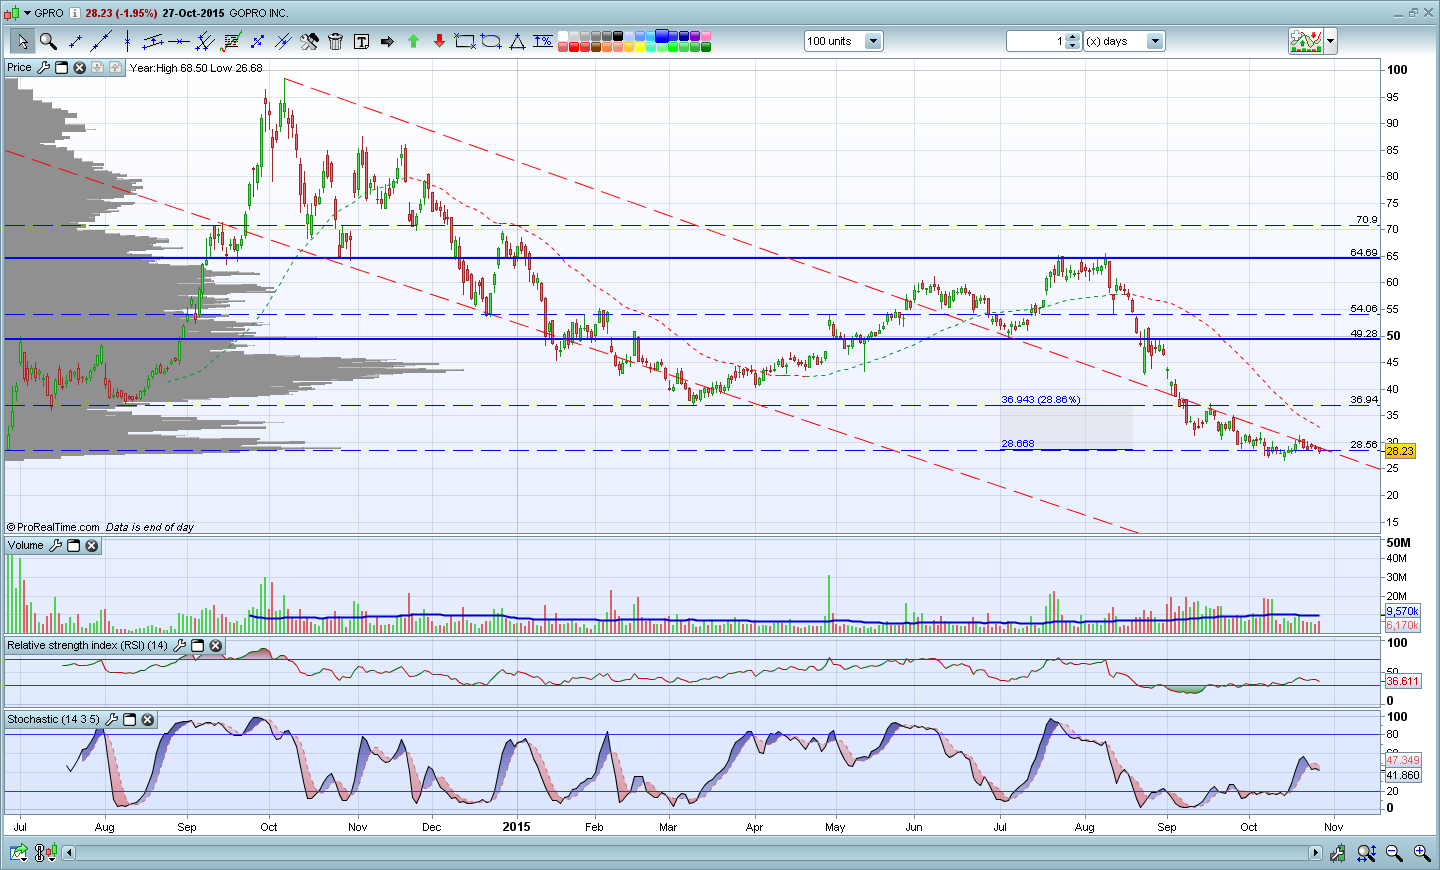Pick the bright red color swatch
This screenshot has height=870, width=1440.
tap(574, 47)
